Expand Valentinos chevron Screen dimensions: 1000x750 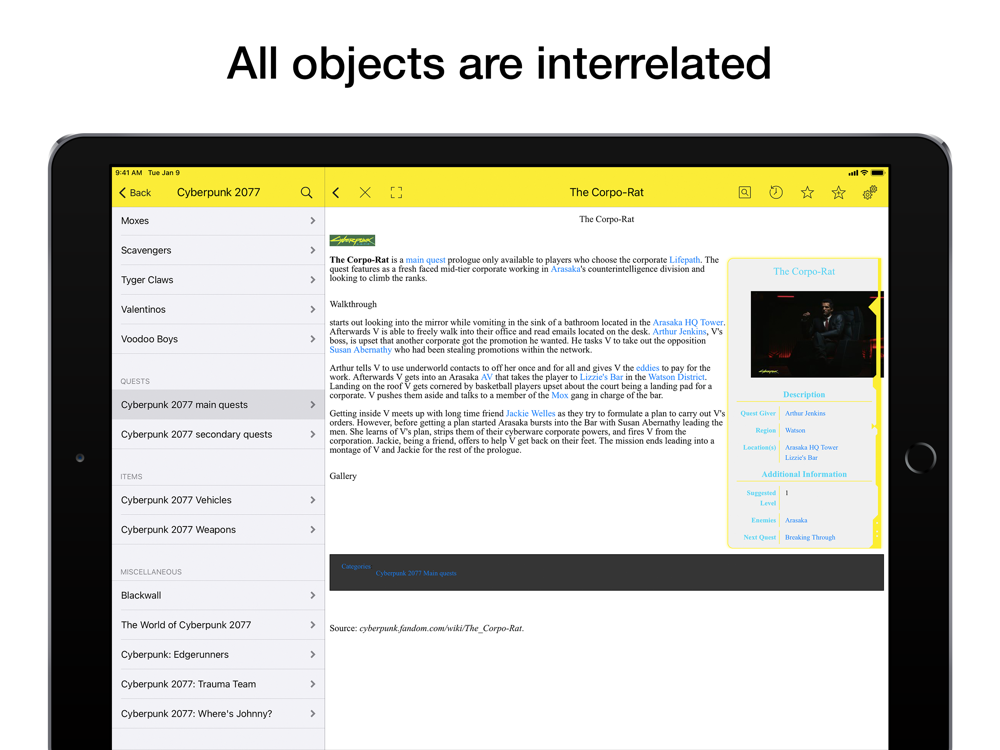pos(312,309)
